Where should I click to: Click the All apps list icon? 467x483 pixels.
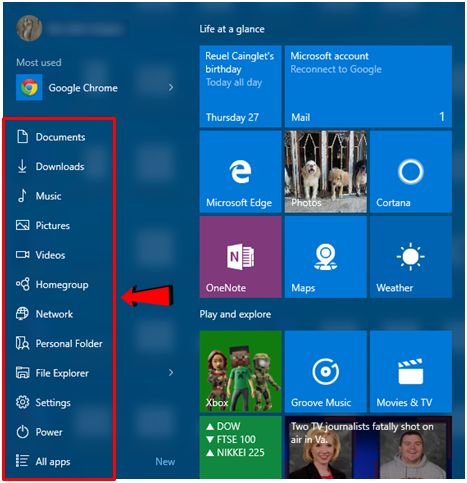coord(22,461)
